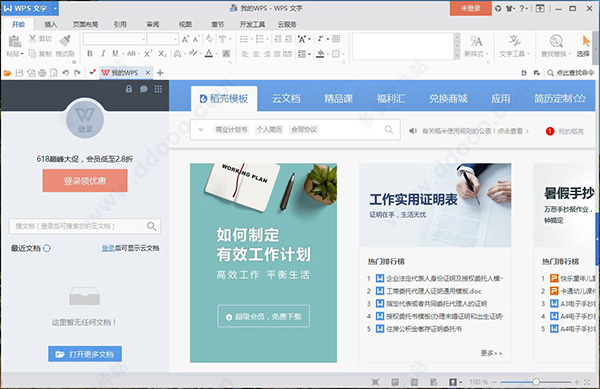
Task: Click the Select arrow tool (选择)
Action: [584, 46]
